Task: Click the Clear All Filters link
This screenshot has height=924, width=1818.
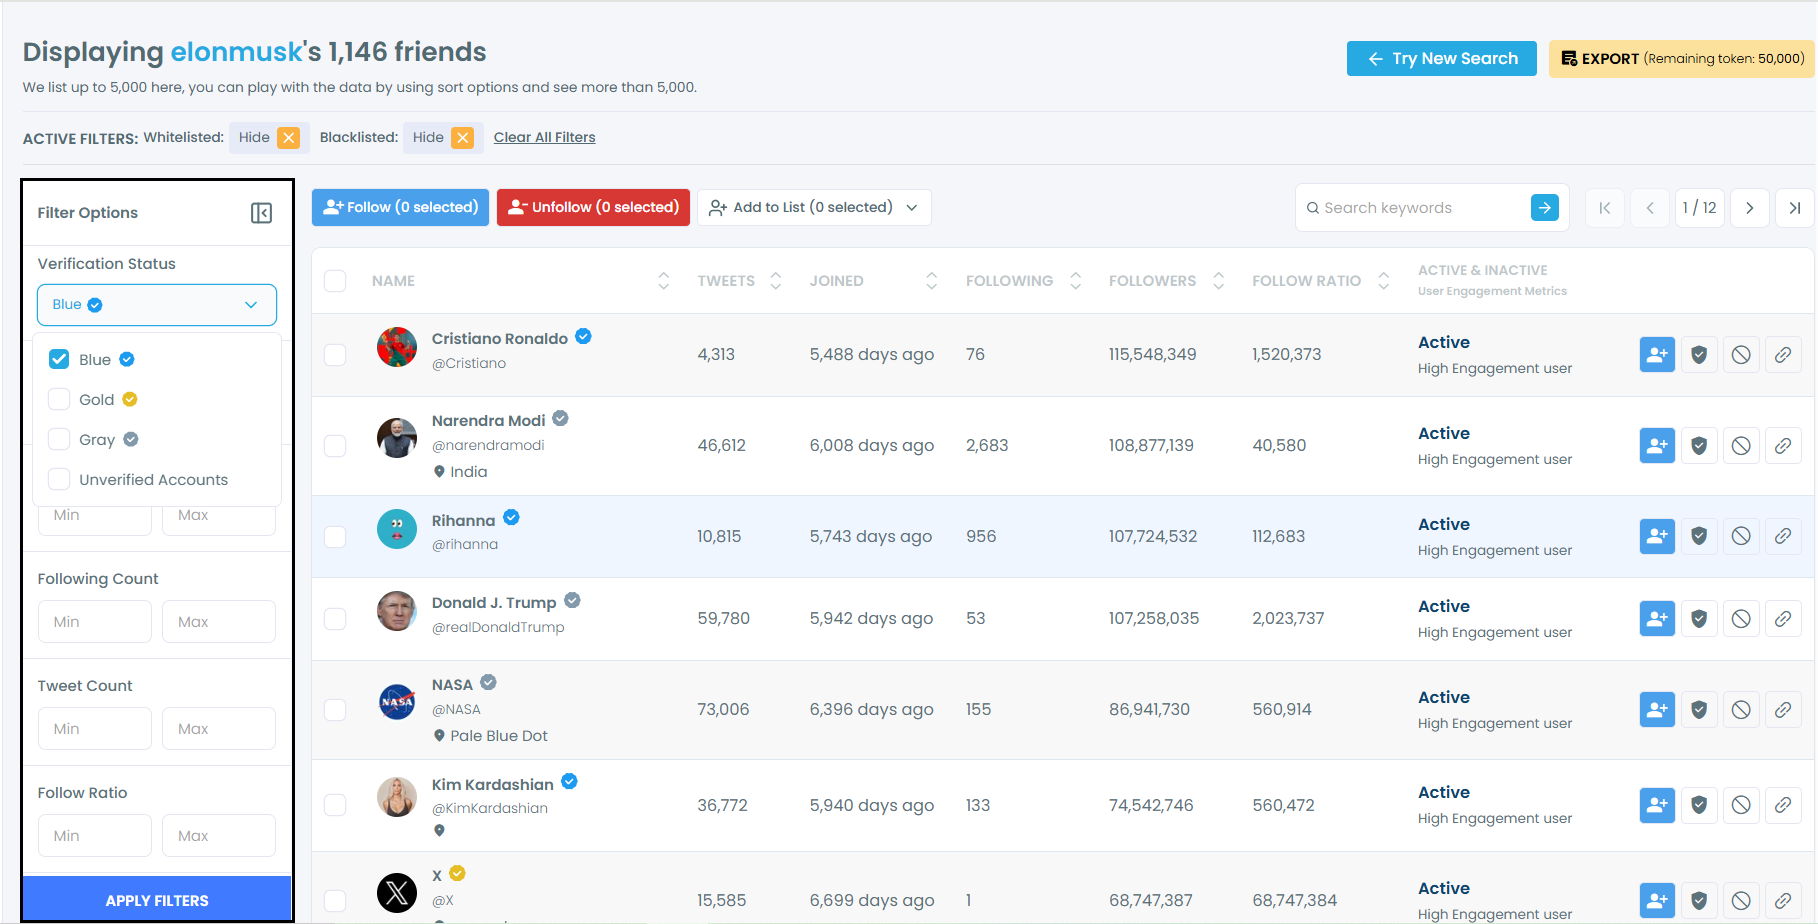Action: click(x=544, y=138)
